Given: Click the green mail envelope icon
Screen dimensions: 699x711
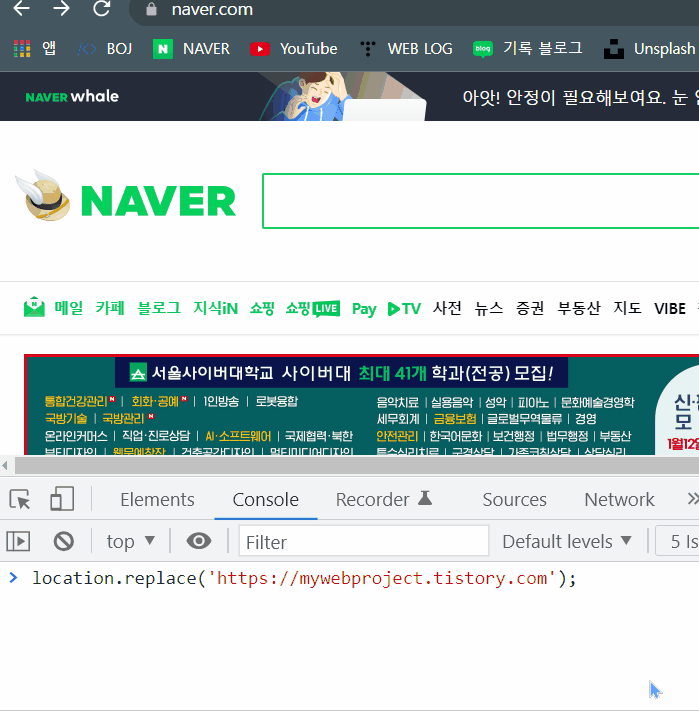Looking at the screenshot, I should [x=34, y=307].
